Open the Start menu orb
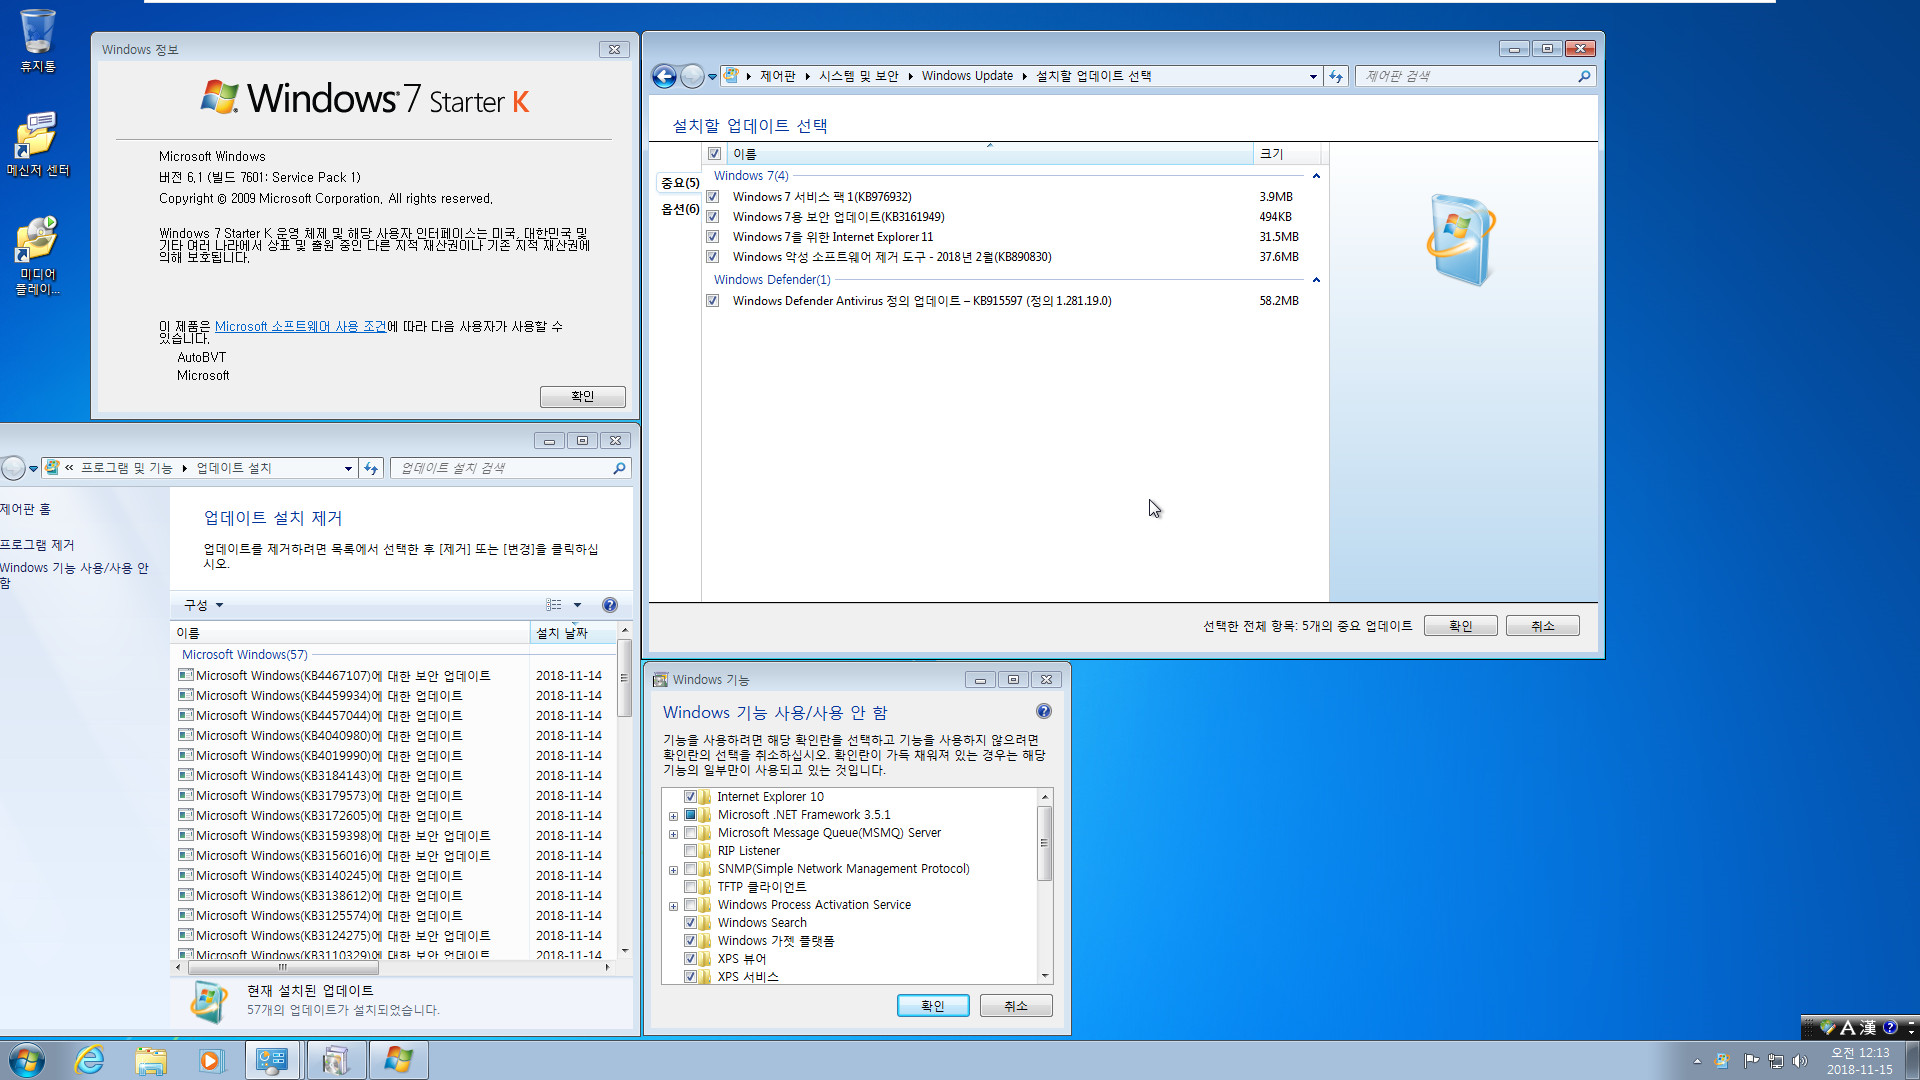Viewport: 1920px width, 1080px height. tap(27, 1060)
